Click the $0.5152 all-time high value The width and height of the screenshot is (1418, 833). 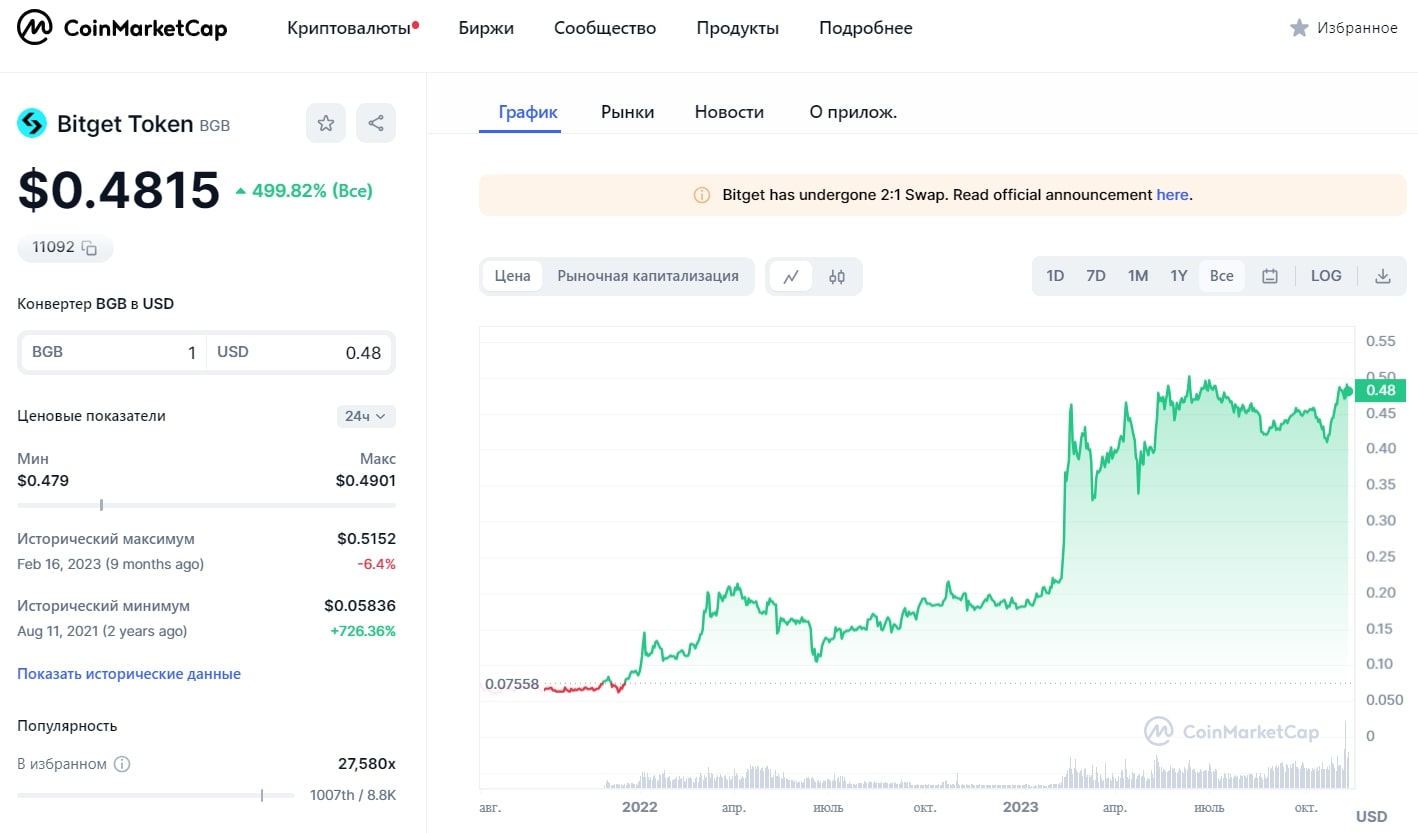click(366, 539)
